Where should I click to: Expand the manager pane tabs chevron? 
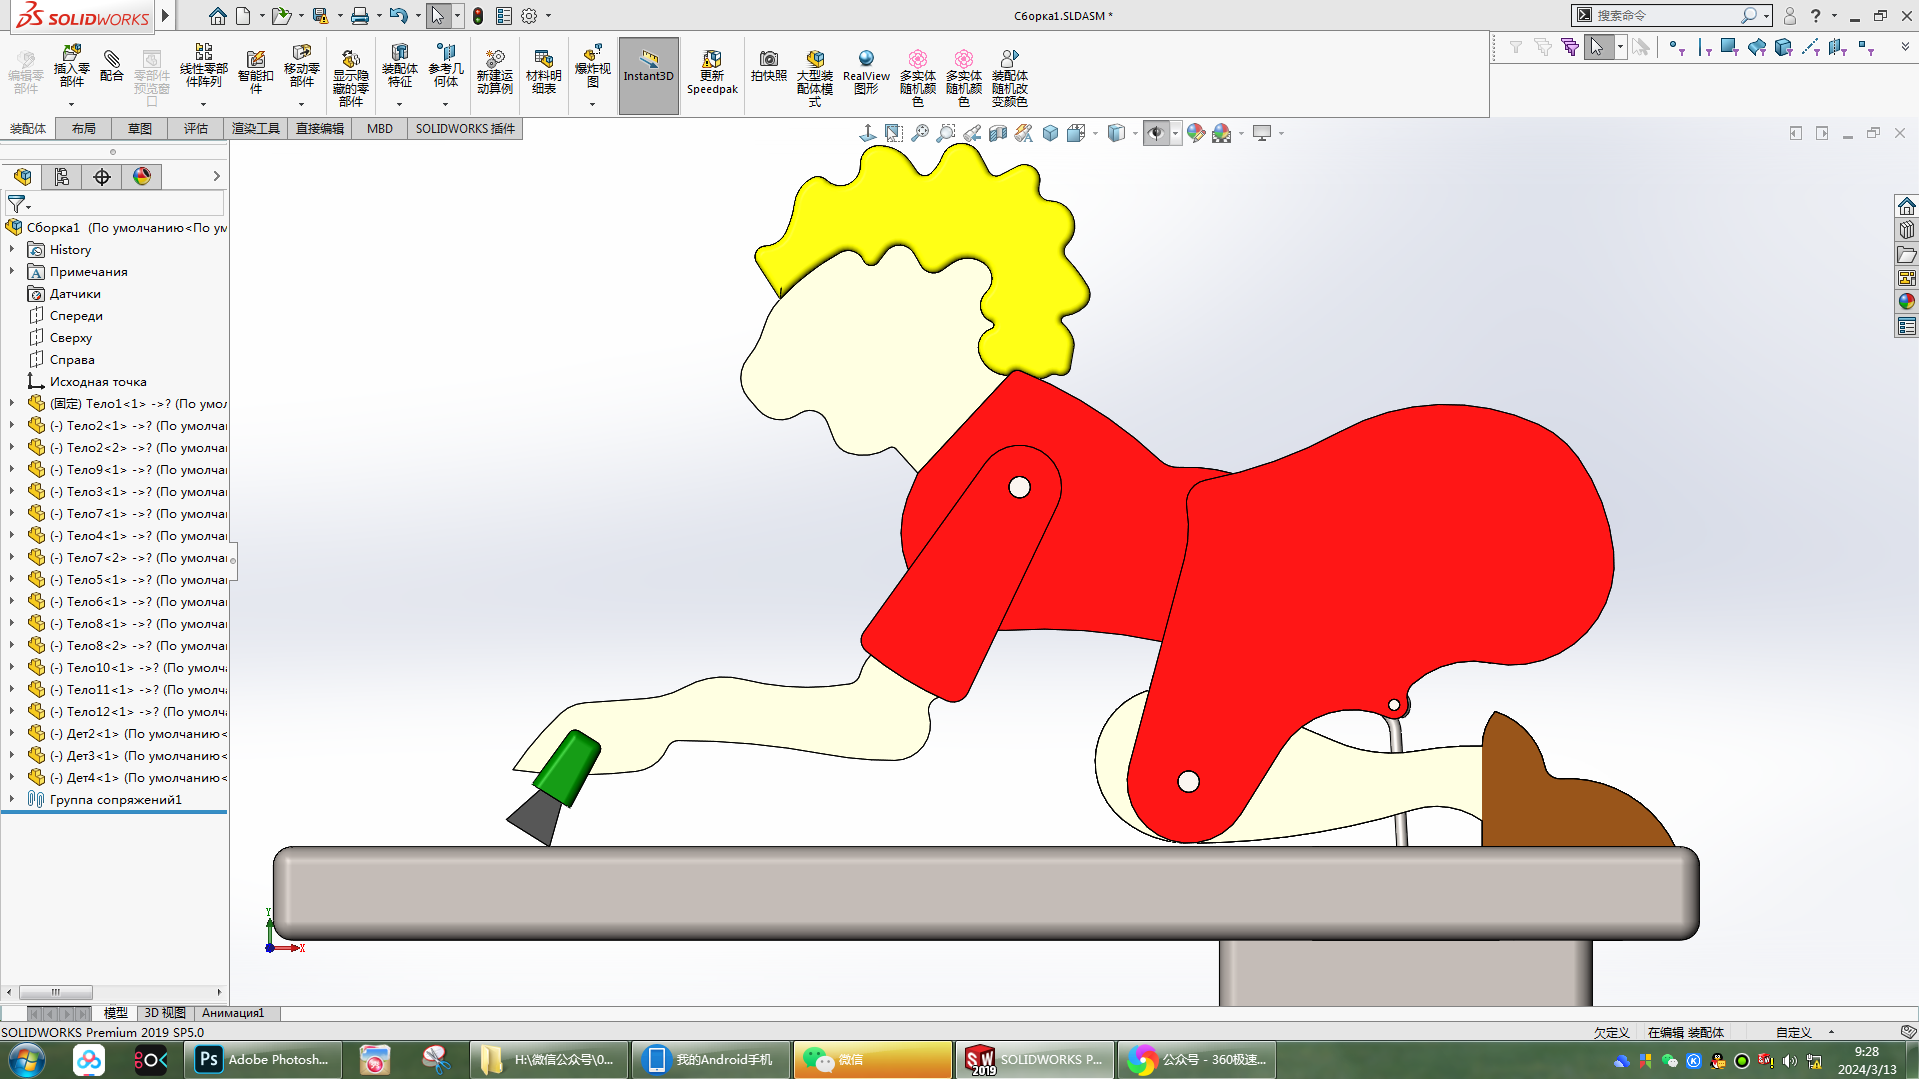point(216,177)
